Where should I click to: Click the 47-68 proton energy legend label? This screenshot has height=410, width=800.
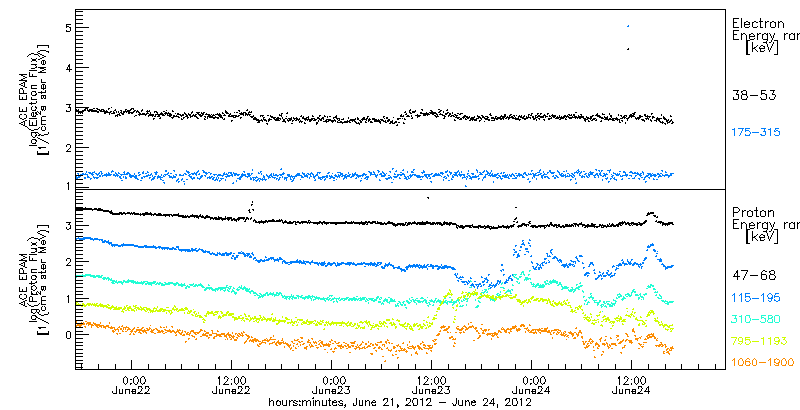(x=754, y=275)
